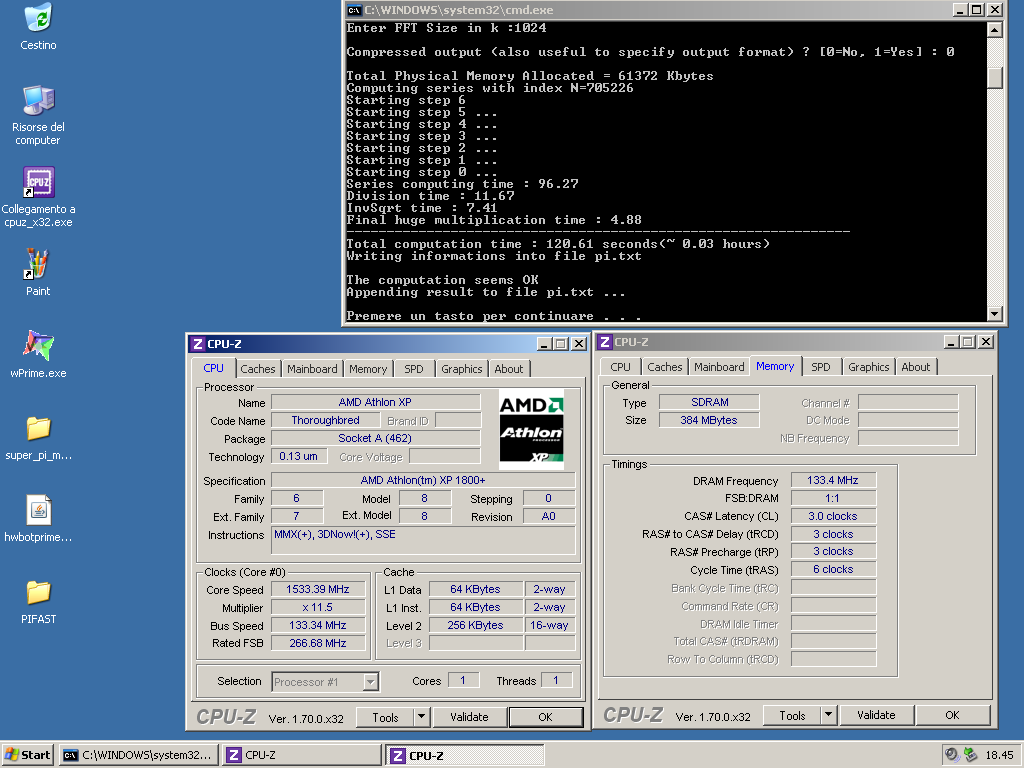Image resolution: width=1024 pixels, height=768 pixels.
Task: Click the DRAM Frequency 133.4 MHz value
Action: [x=833, y=480]
